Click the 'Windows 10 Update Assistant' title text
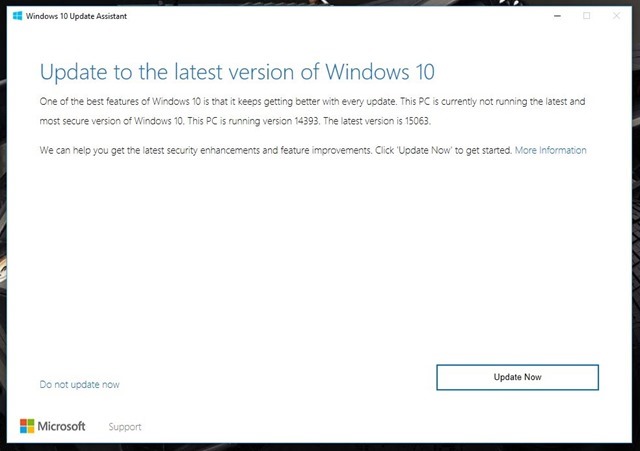Screen dimensions: 640x451 pos(75,15)
